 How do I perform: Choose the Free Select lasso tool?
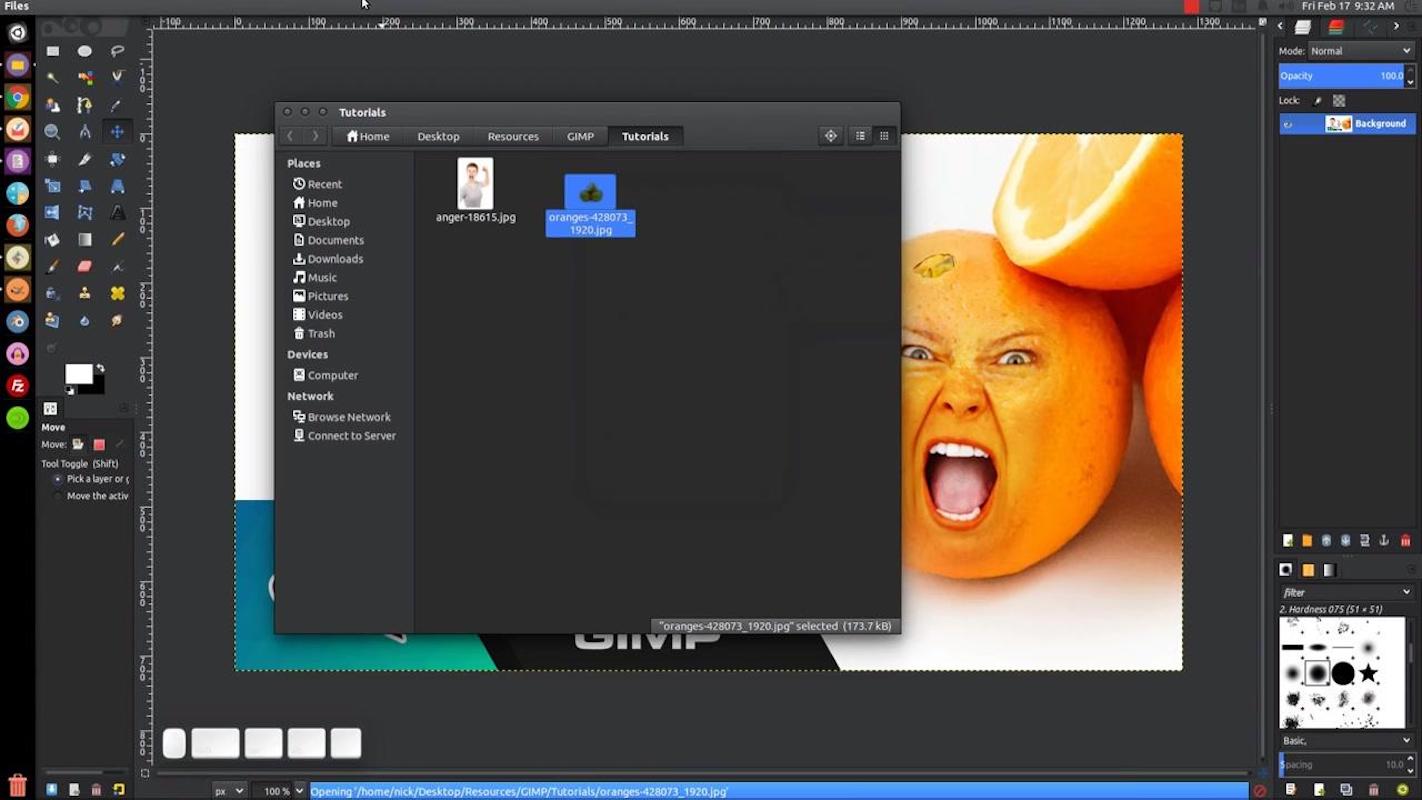tap(117, 51)
